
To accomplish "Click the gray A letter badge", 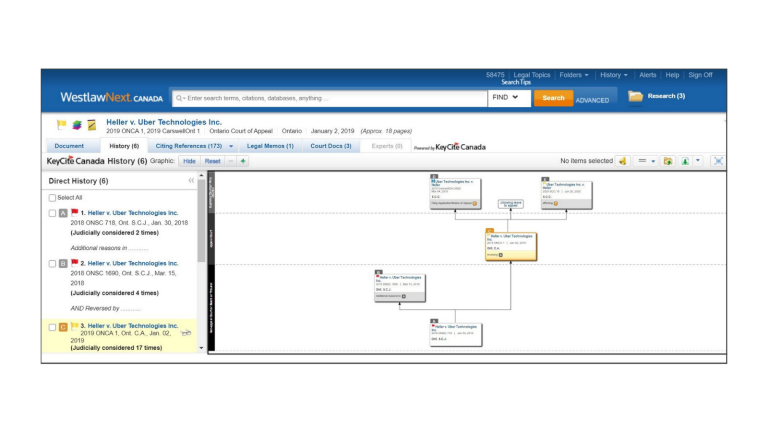I will pos(63,213).
